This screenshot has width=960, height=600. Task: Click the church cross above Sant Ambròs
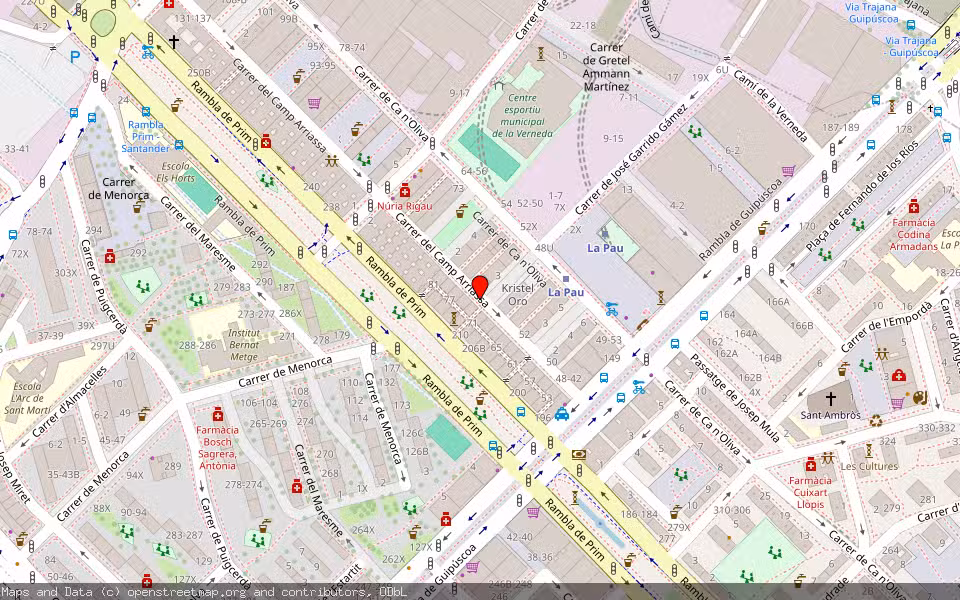[x=830, y=399]
